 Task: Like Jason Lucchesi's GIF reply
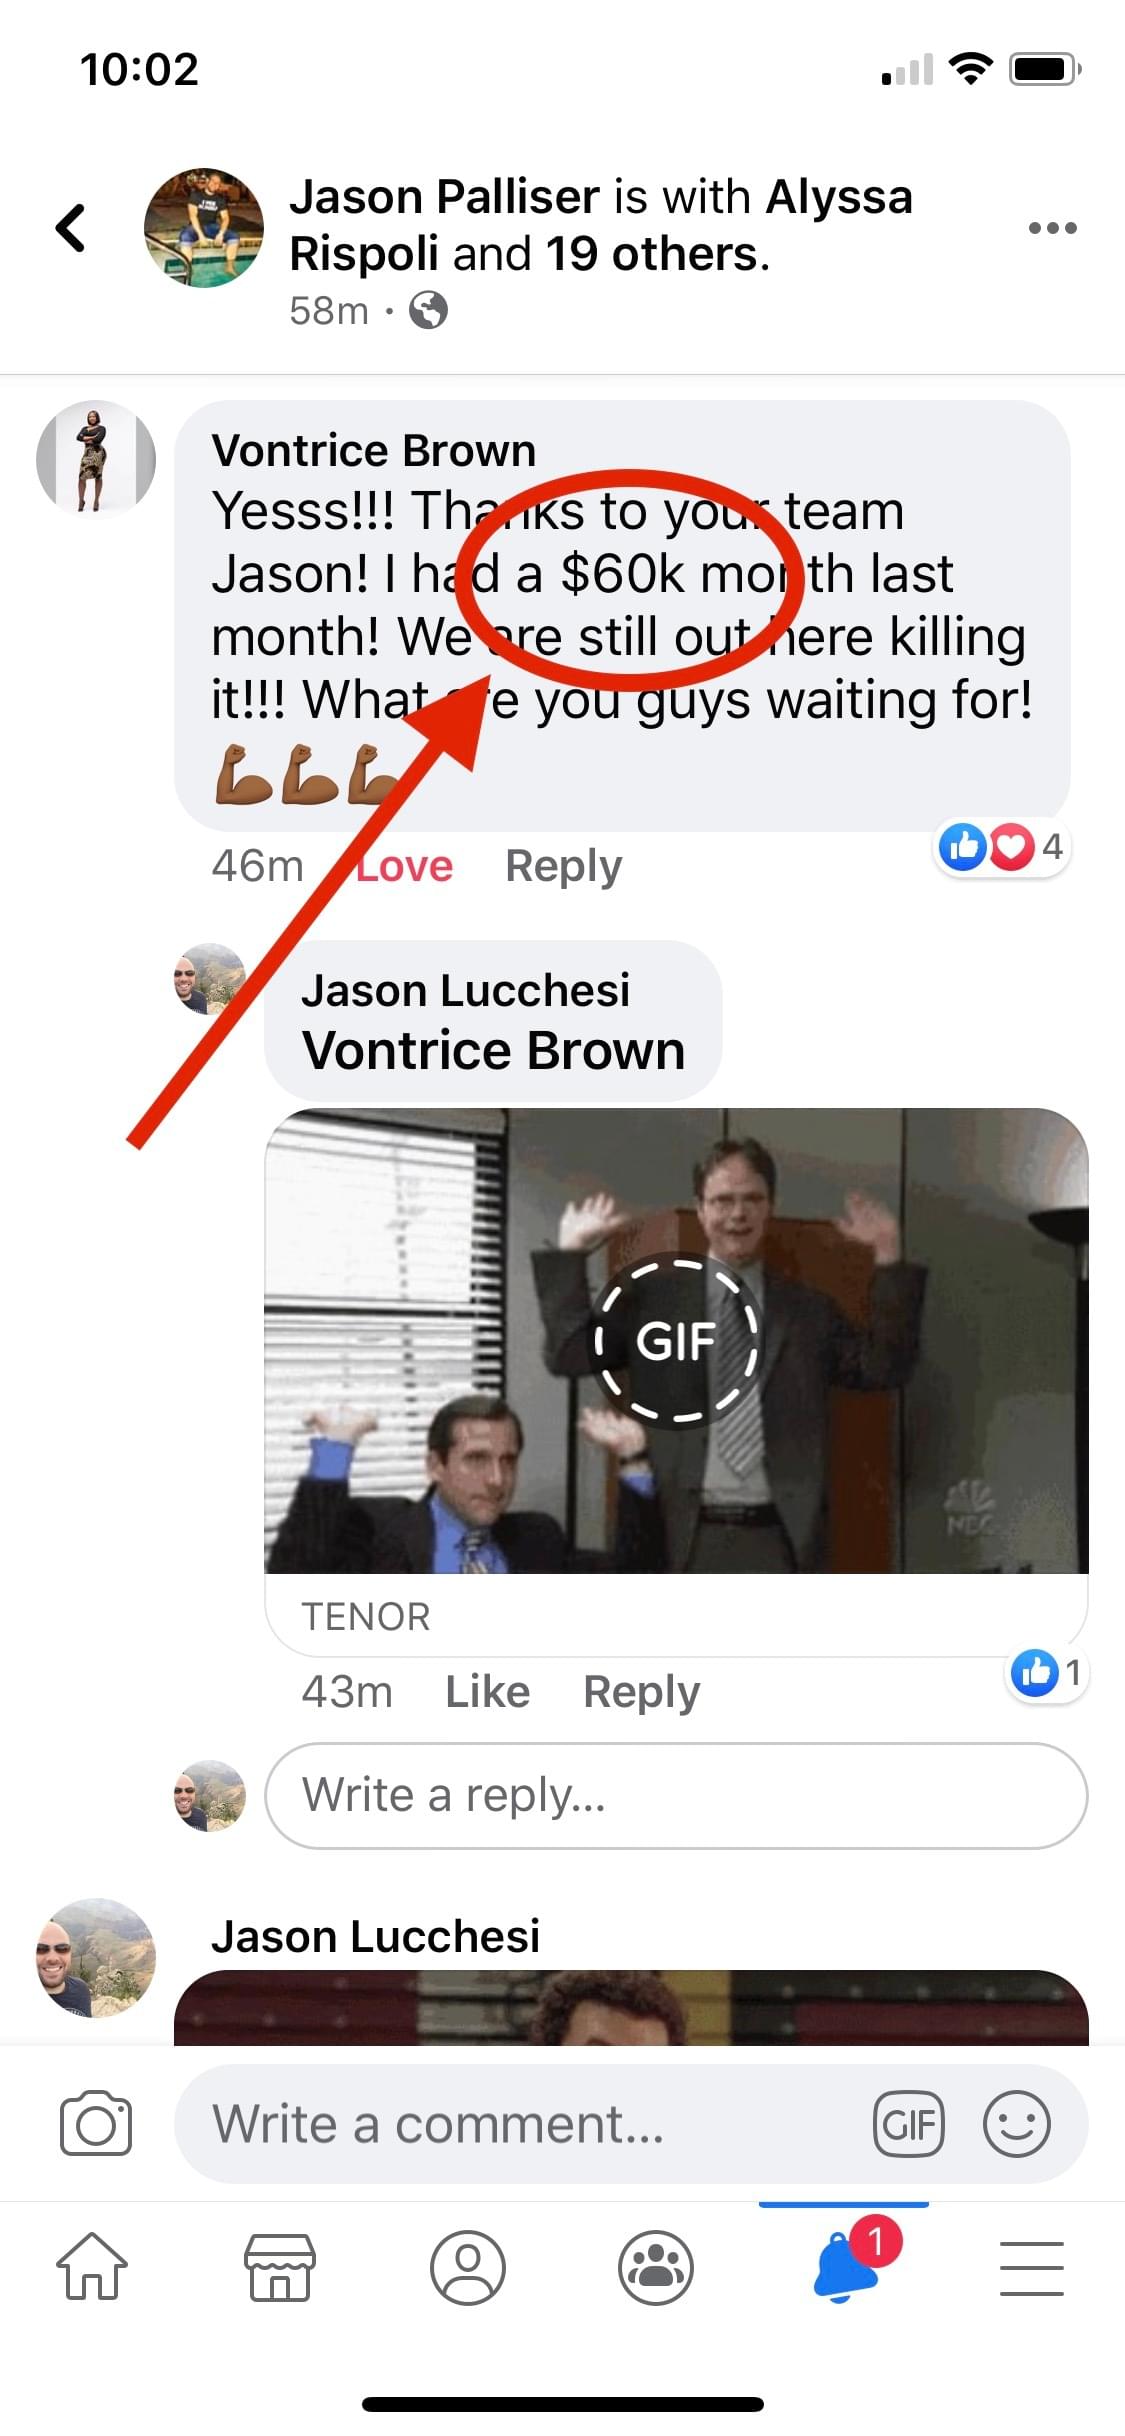(487, 1692)
